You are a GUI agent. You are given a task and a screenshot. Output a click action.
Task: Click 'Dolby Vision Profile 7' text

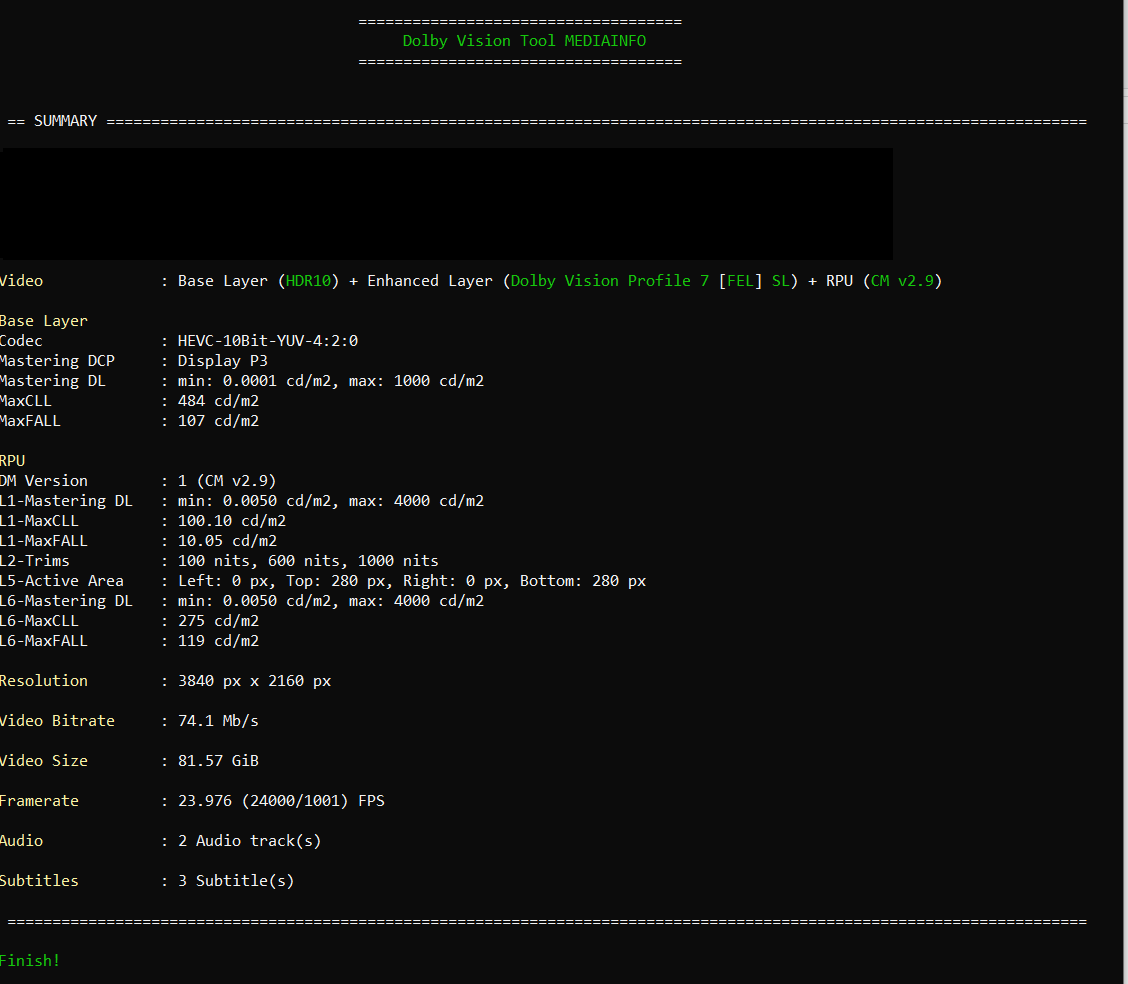coord(609,281)
